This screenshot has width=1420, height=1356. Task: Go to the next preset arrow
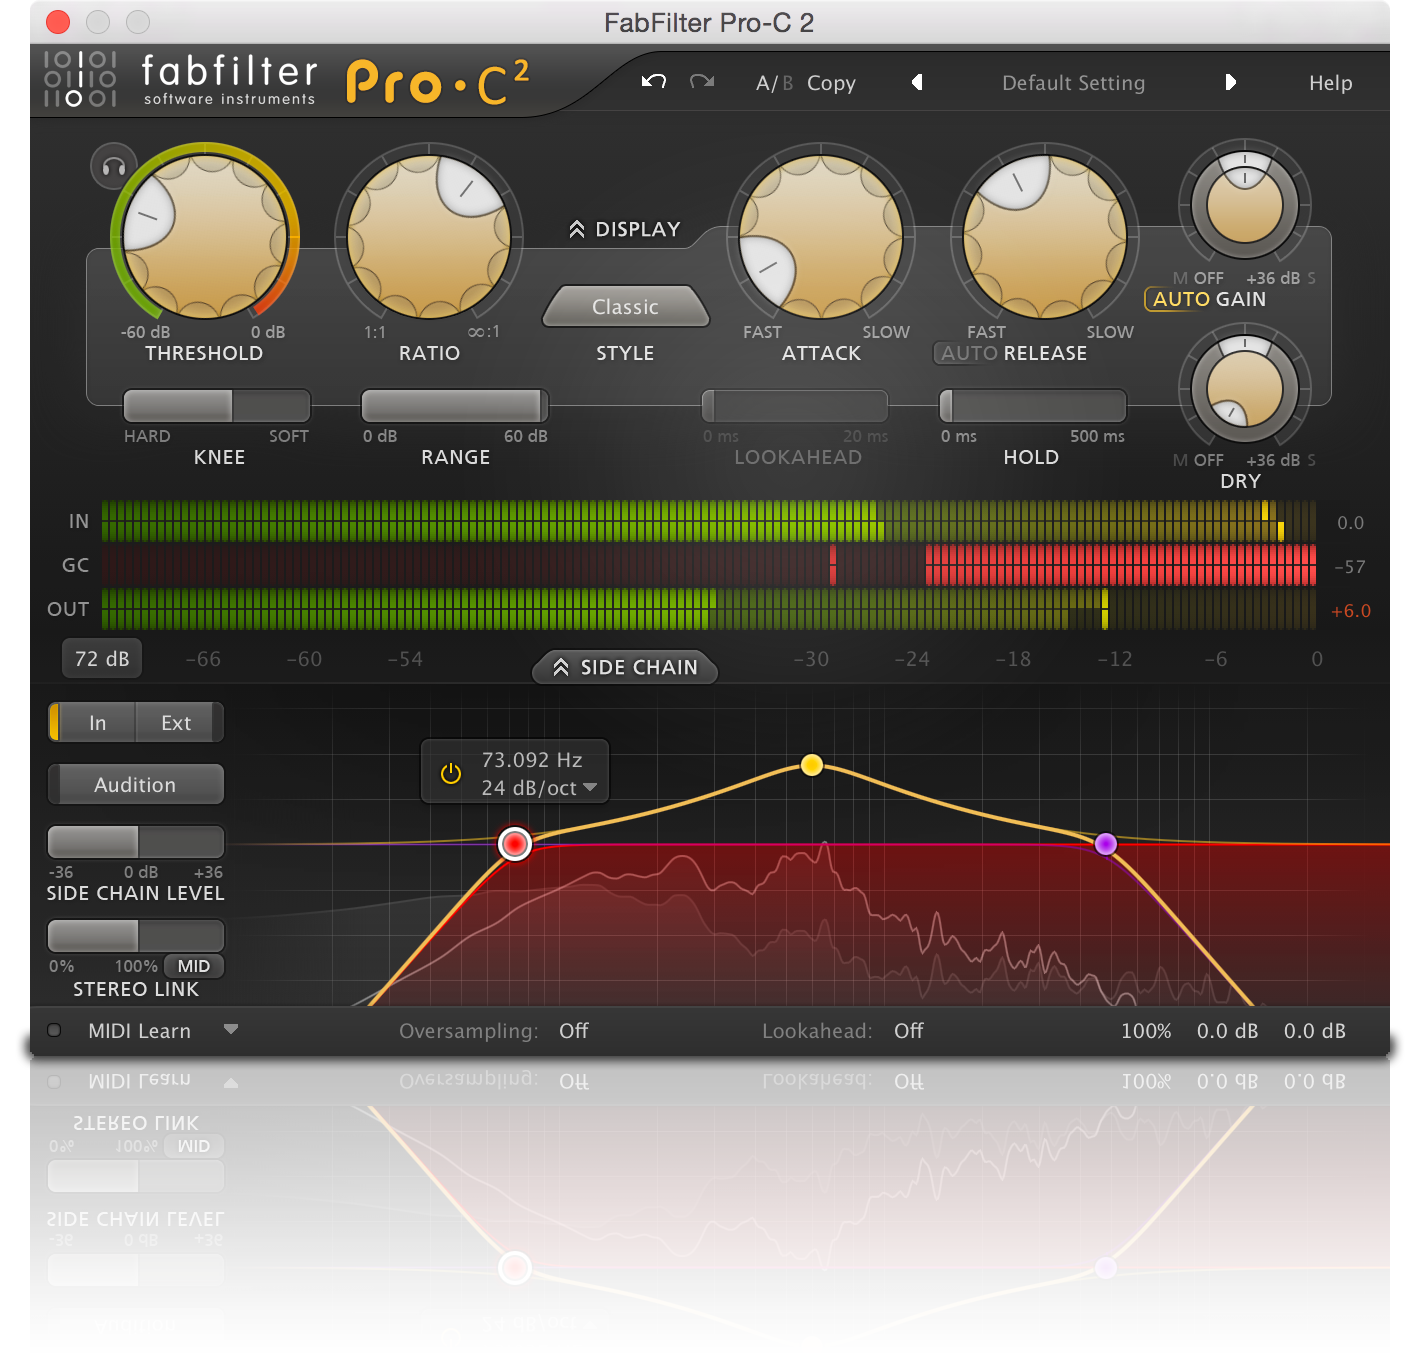(x=1230, y=82)
